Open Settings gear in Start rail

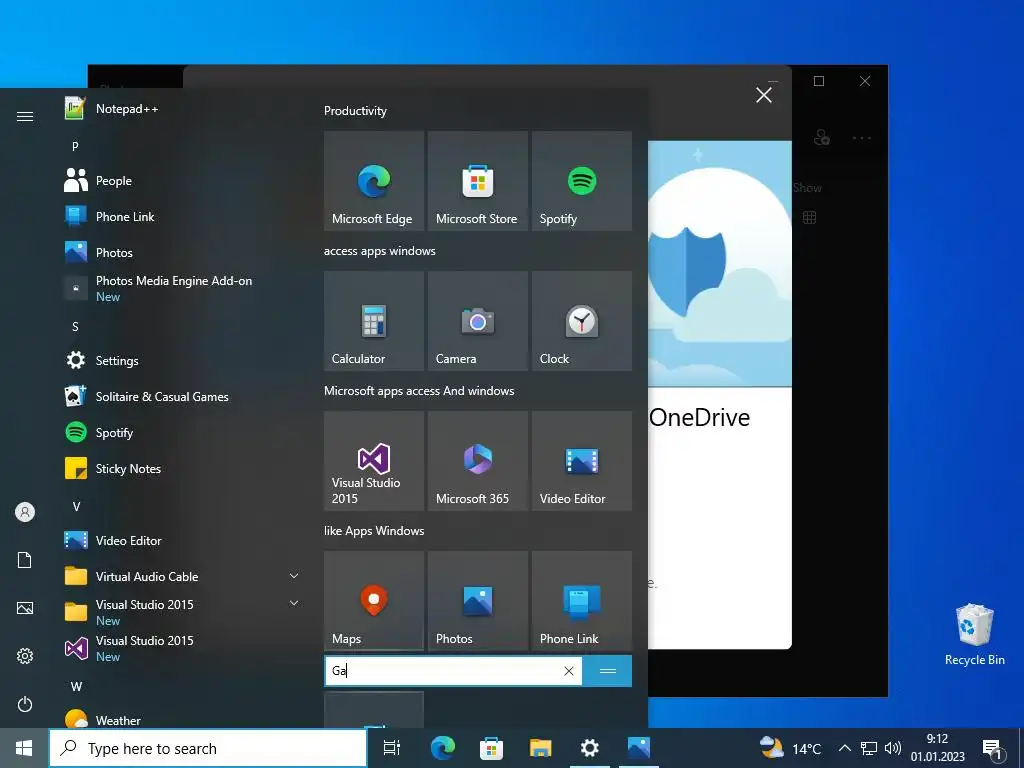(25, 656)
